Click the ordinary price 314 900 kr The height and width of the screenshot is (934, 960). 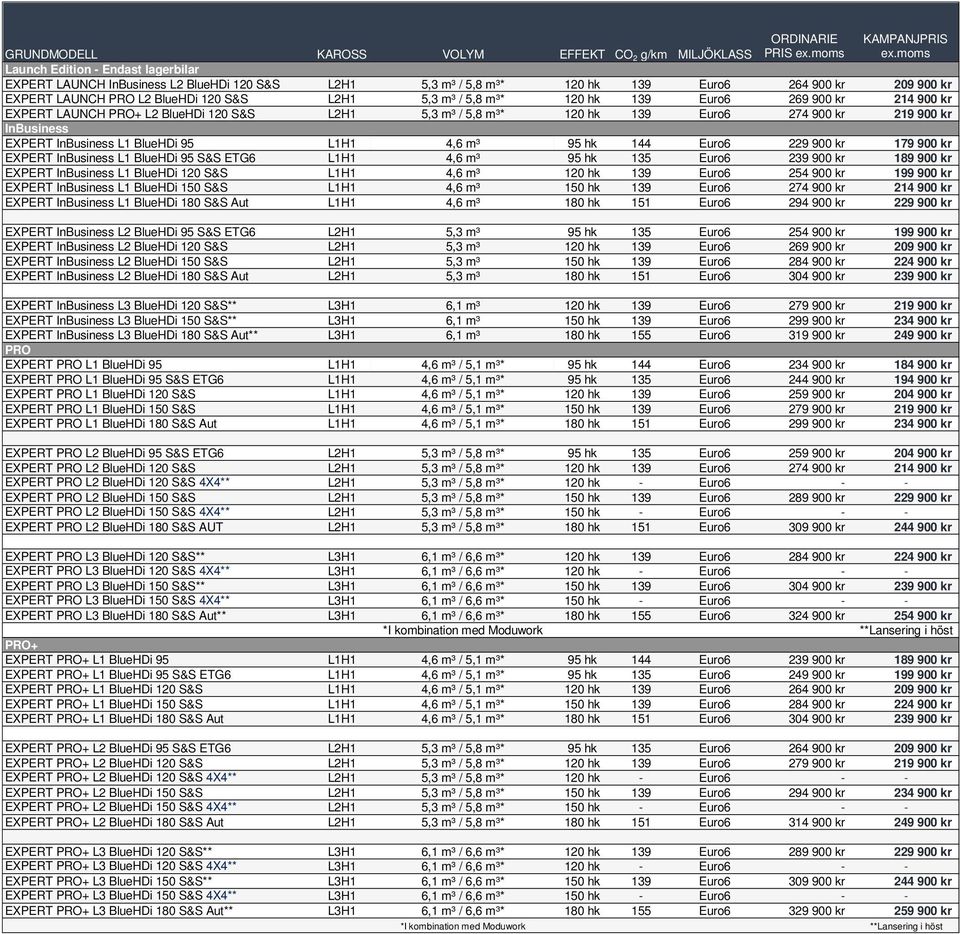[816, 822]
